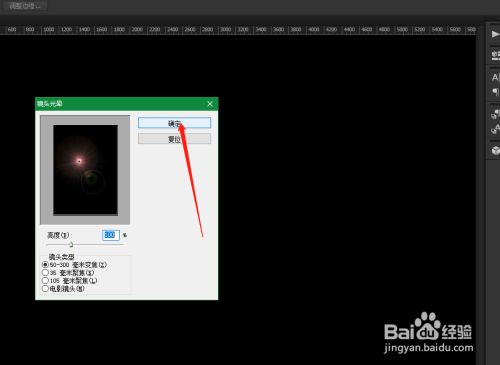The image size is (500, 365).
Task: Open the 3D panel cube icon
Action: (x=495, y=150)
